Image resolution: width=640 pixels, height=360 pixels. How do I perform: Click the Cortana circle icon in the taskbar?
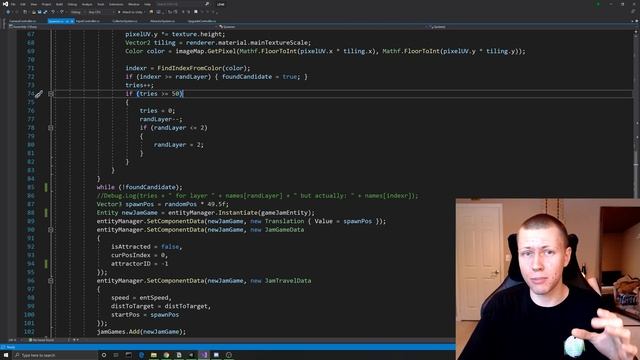tap(104, 356)
